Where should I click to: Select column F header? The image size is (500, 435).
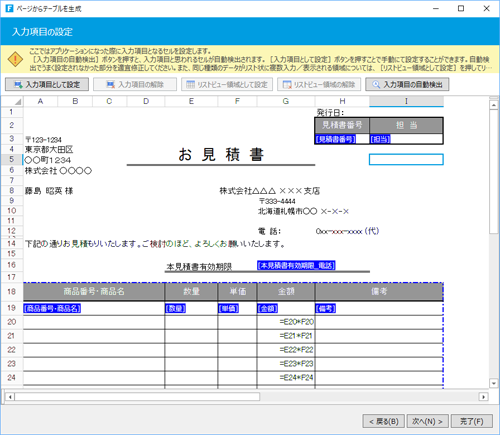point(237,101)
